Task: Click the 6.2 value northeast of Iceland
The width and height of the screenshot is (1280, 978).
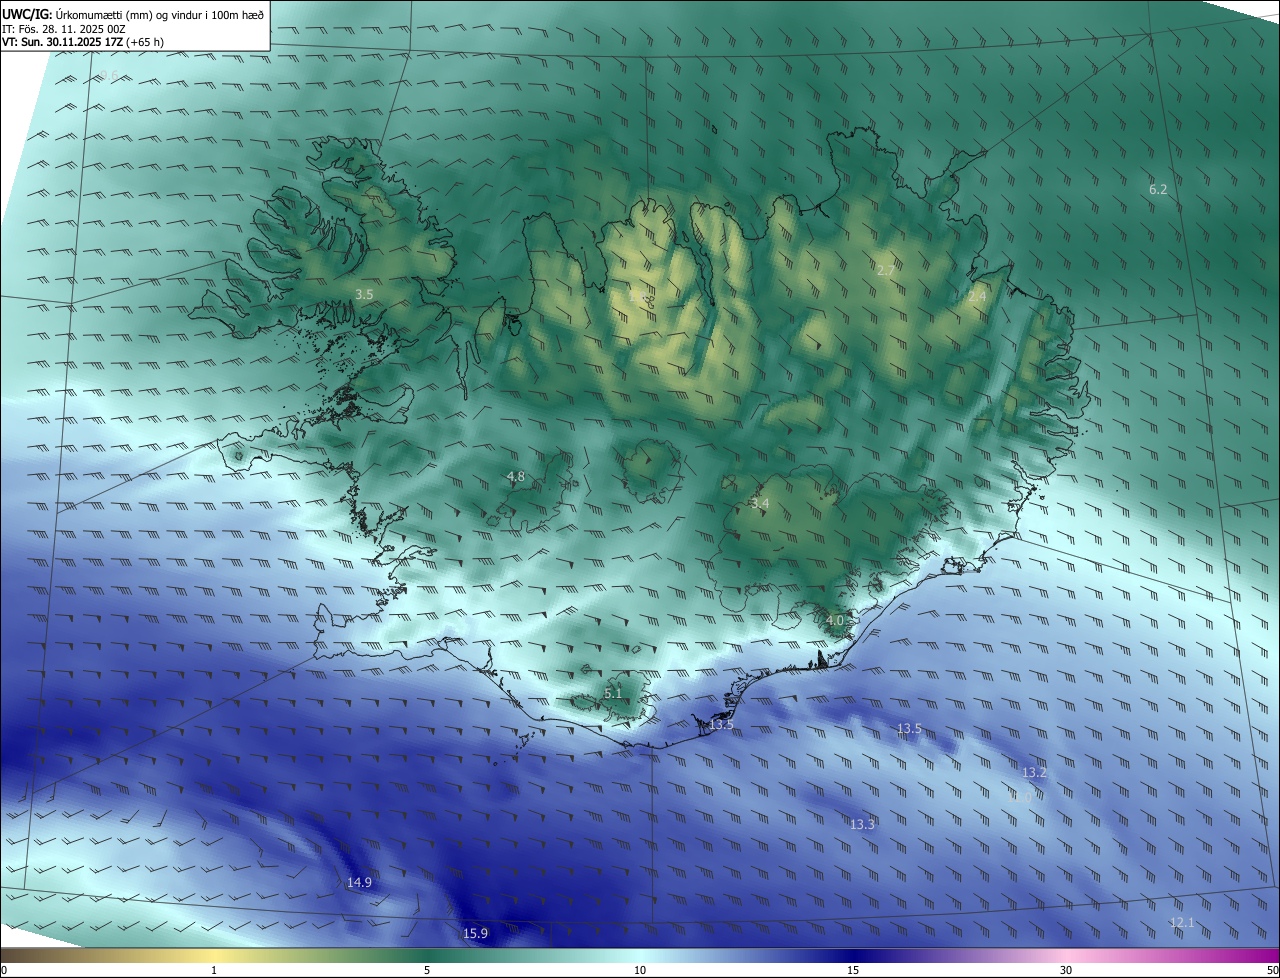Action: 1158,189
